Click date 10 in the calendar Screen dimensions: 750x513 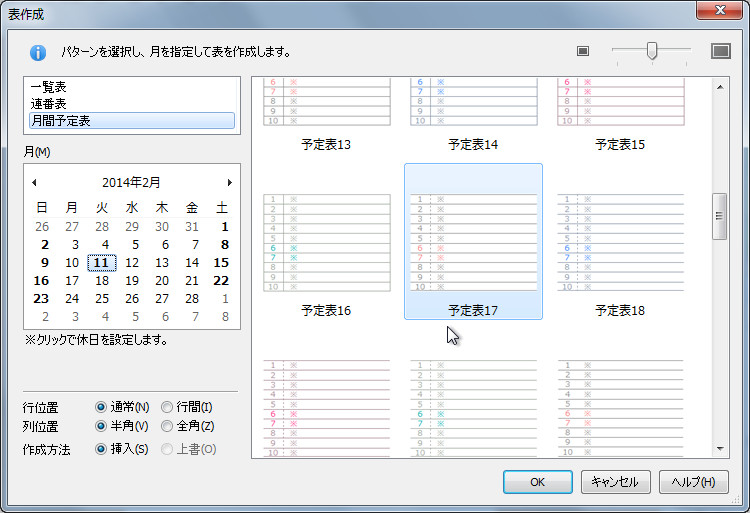(72, 262)
